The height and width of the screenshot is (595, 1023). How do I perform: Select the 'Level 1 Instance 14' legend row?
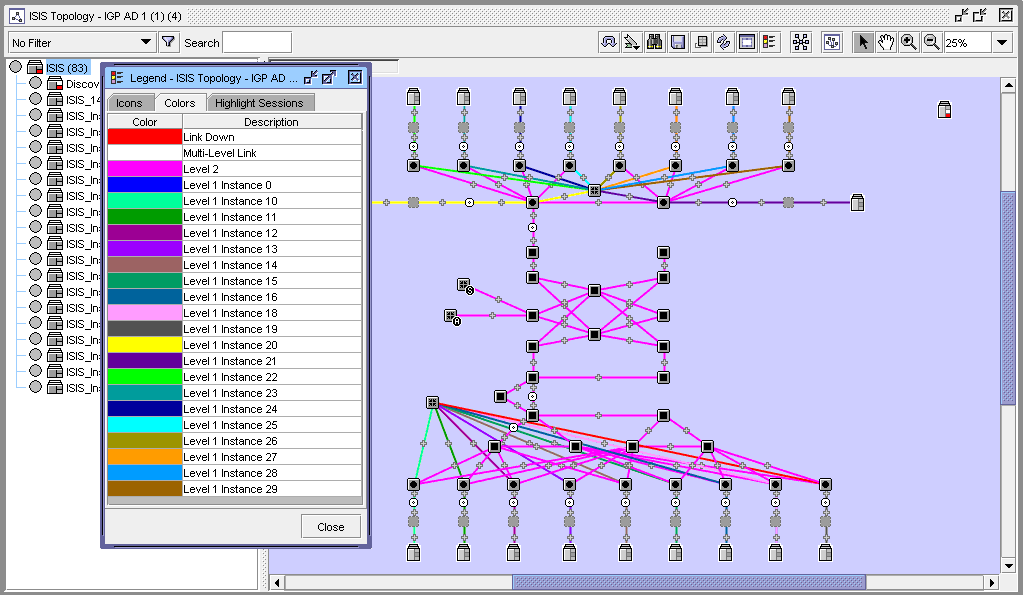coord(235,265)
